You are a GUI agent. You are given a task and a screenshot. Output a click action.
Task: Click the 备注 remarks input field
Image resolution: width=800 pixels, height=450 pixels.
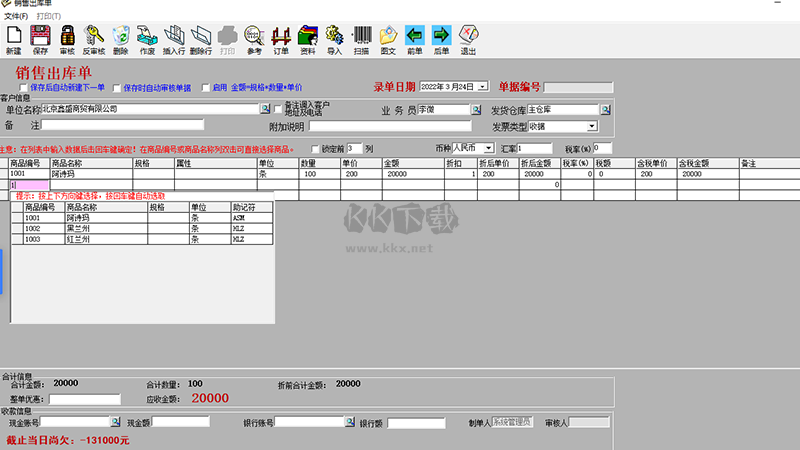[122, 125]
